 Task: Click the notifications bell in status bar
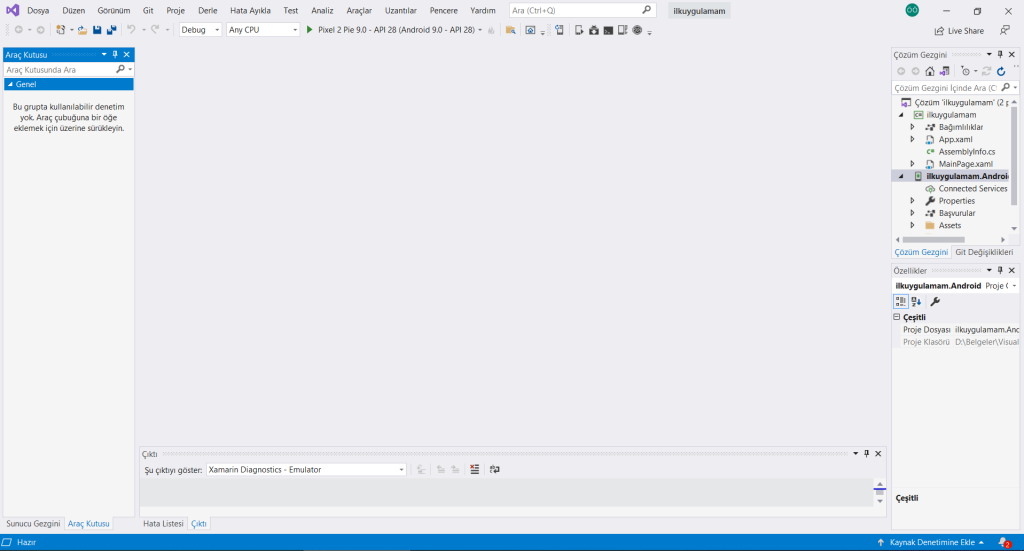pos(1003,542)
